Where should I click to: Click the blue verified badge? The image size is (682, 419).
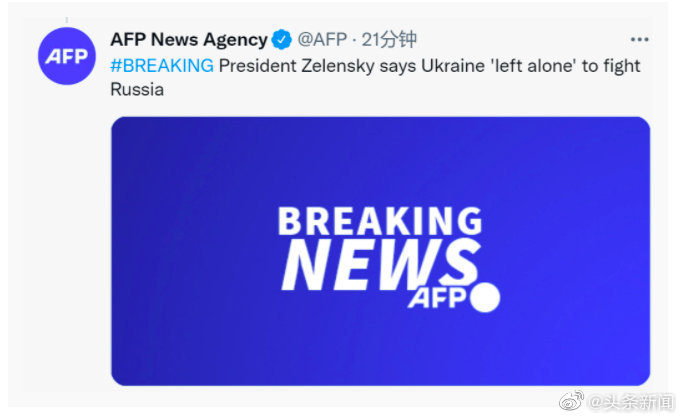coord(282,40)
